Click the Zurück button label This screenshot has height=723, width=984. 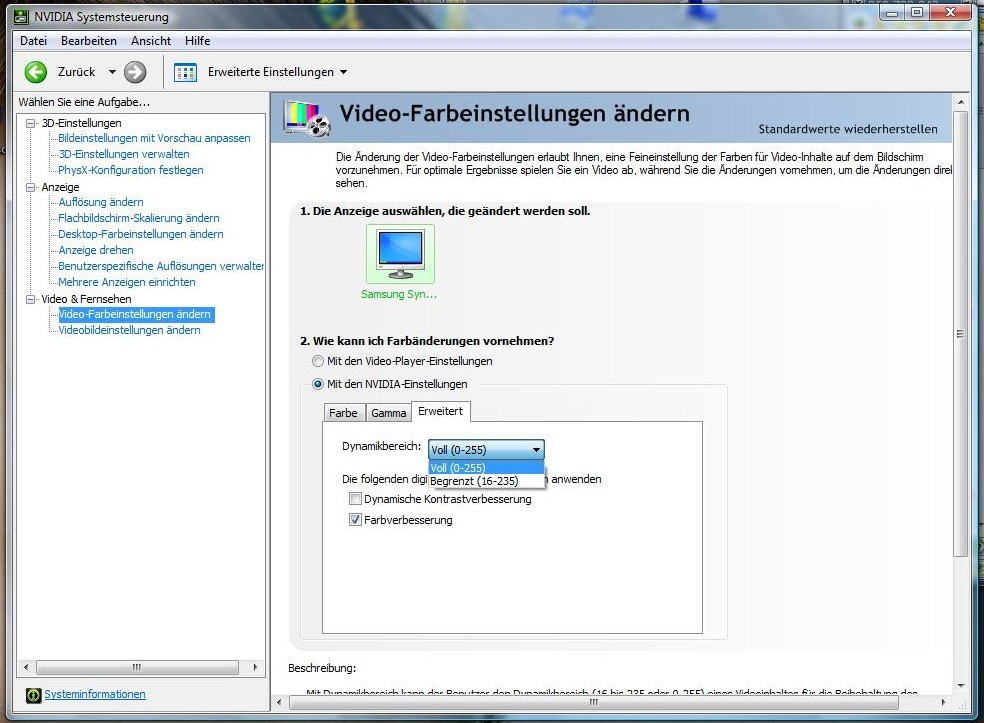click(x=77, y=72)
